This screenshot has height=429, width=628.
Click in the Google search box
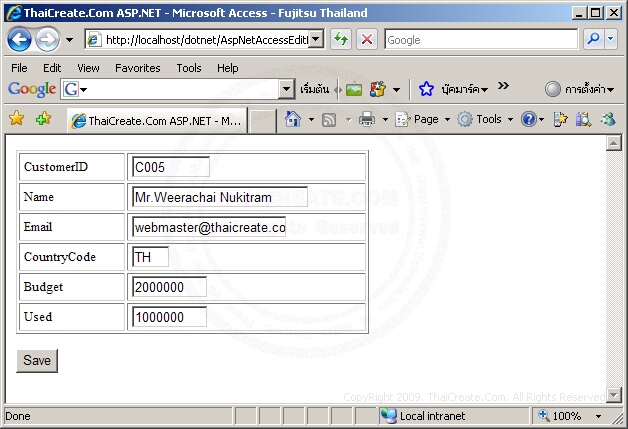click(481, 39)
